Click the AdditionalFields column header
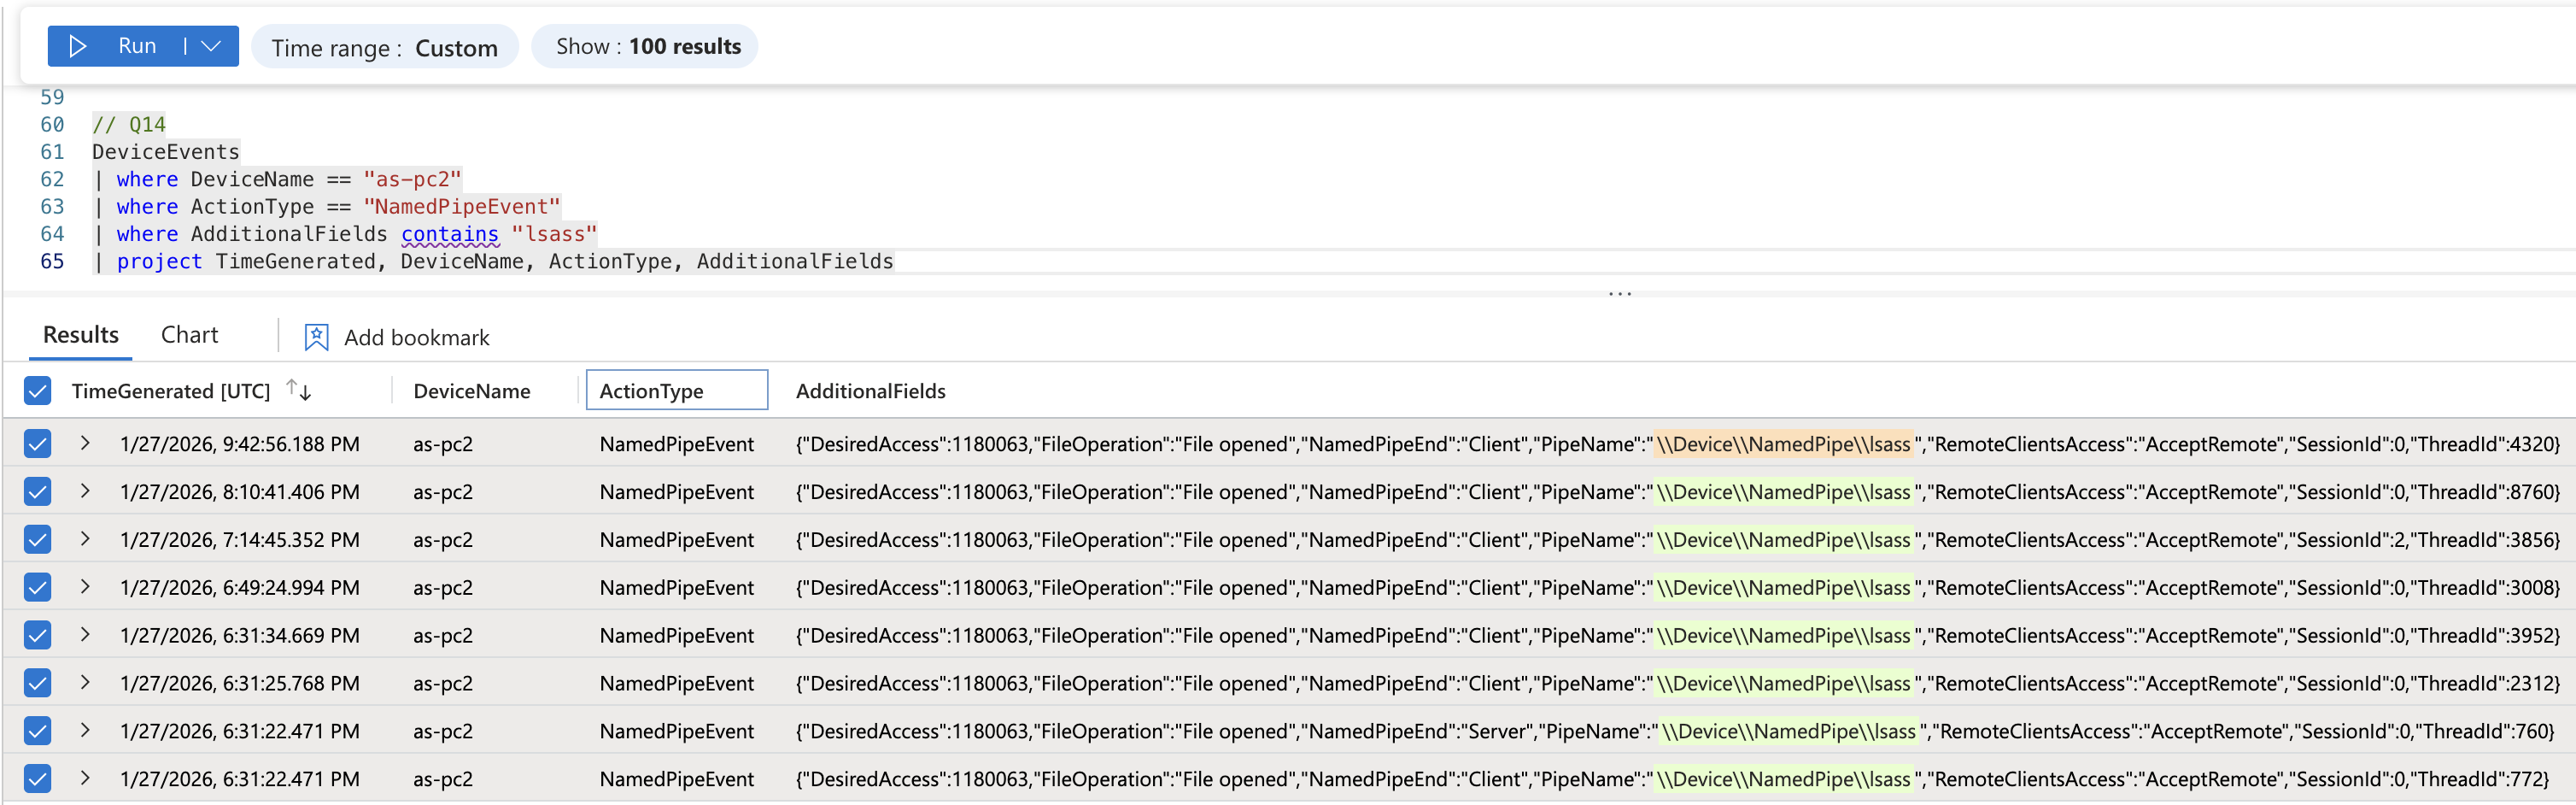The width and height of the screenshot is (2576, 805). click(870, 391)
